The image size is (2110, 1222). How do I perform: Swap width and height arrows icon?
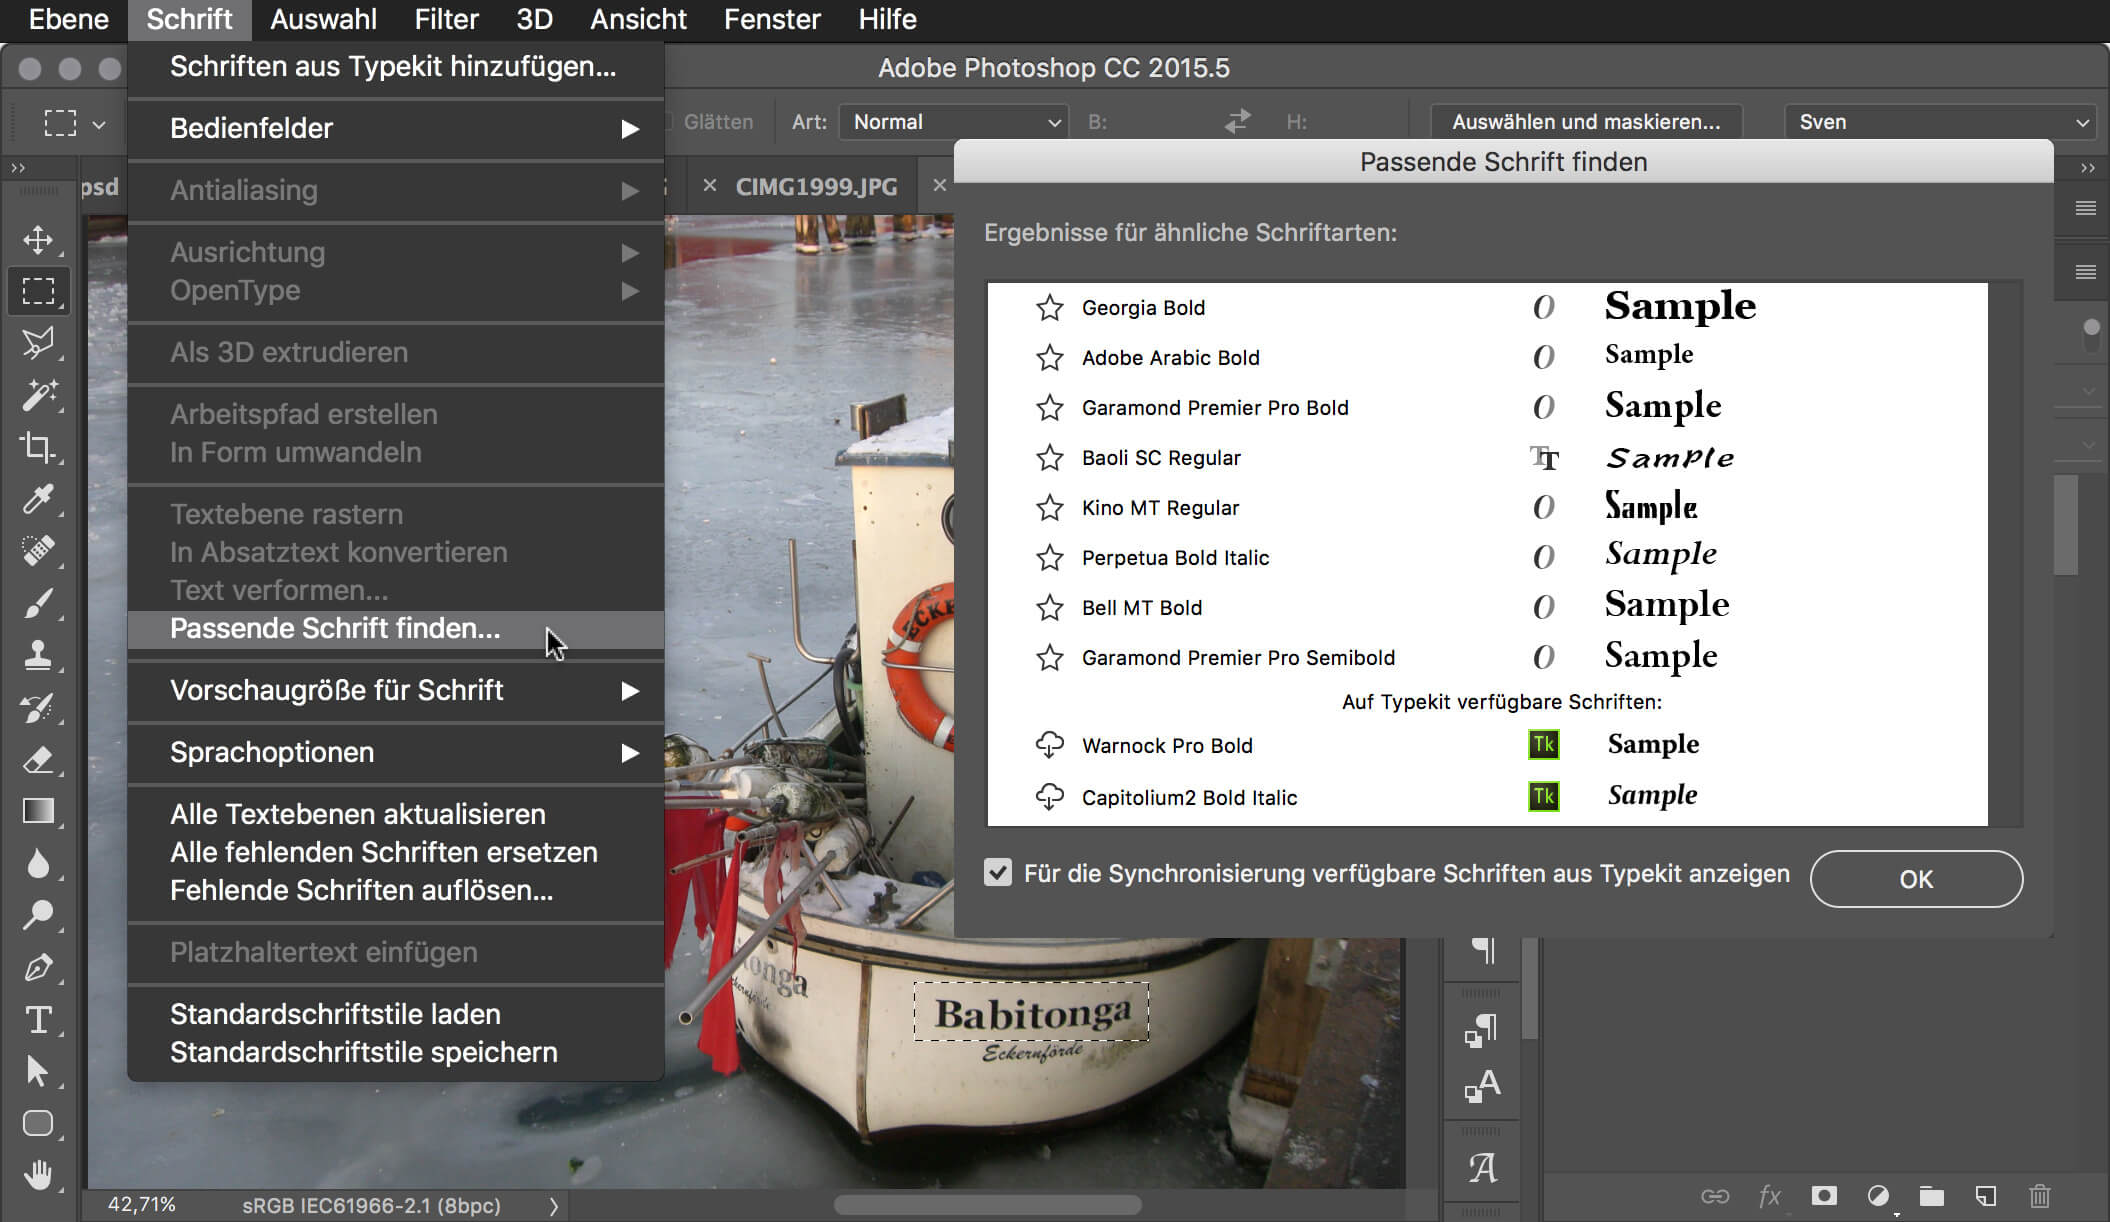coord(1238,121)
